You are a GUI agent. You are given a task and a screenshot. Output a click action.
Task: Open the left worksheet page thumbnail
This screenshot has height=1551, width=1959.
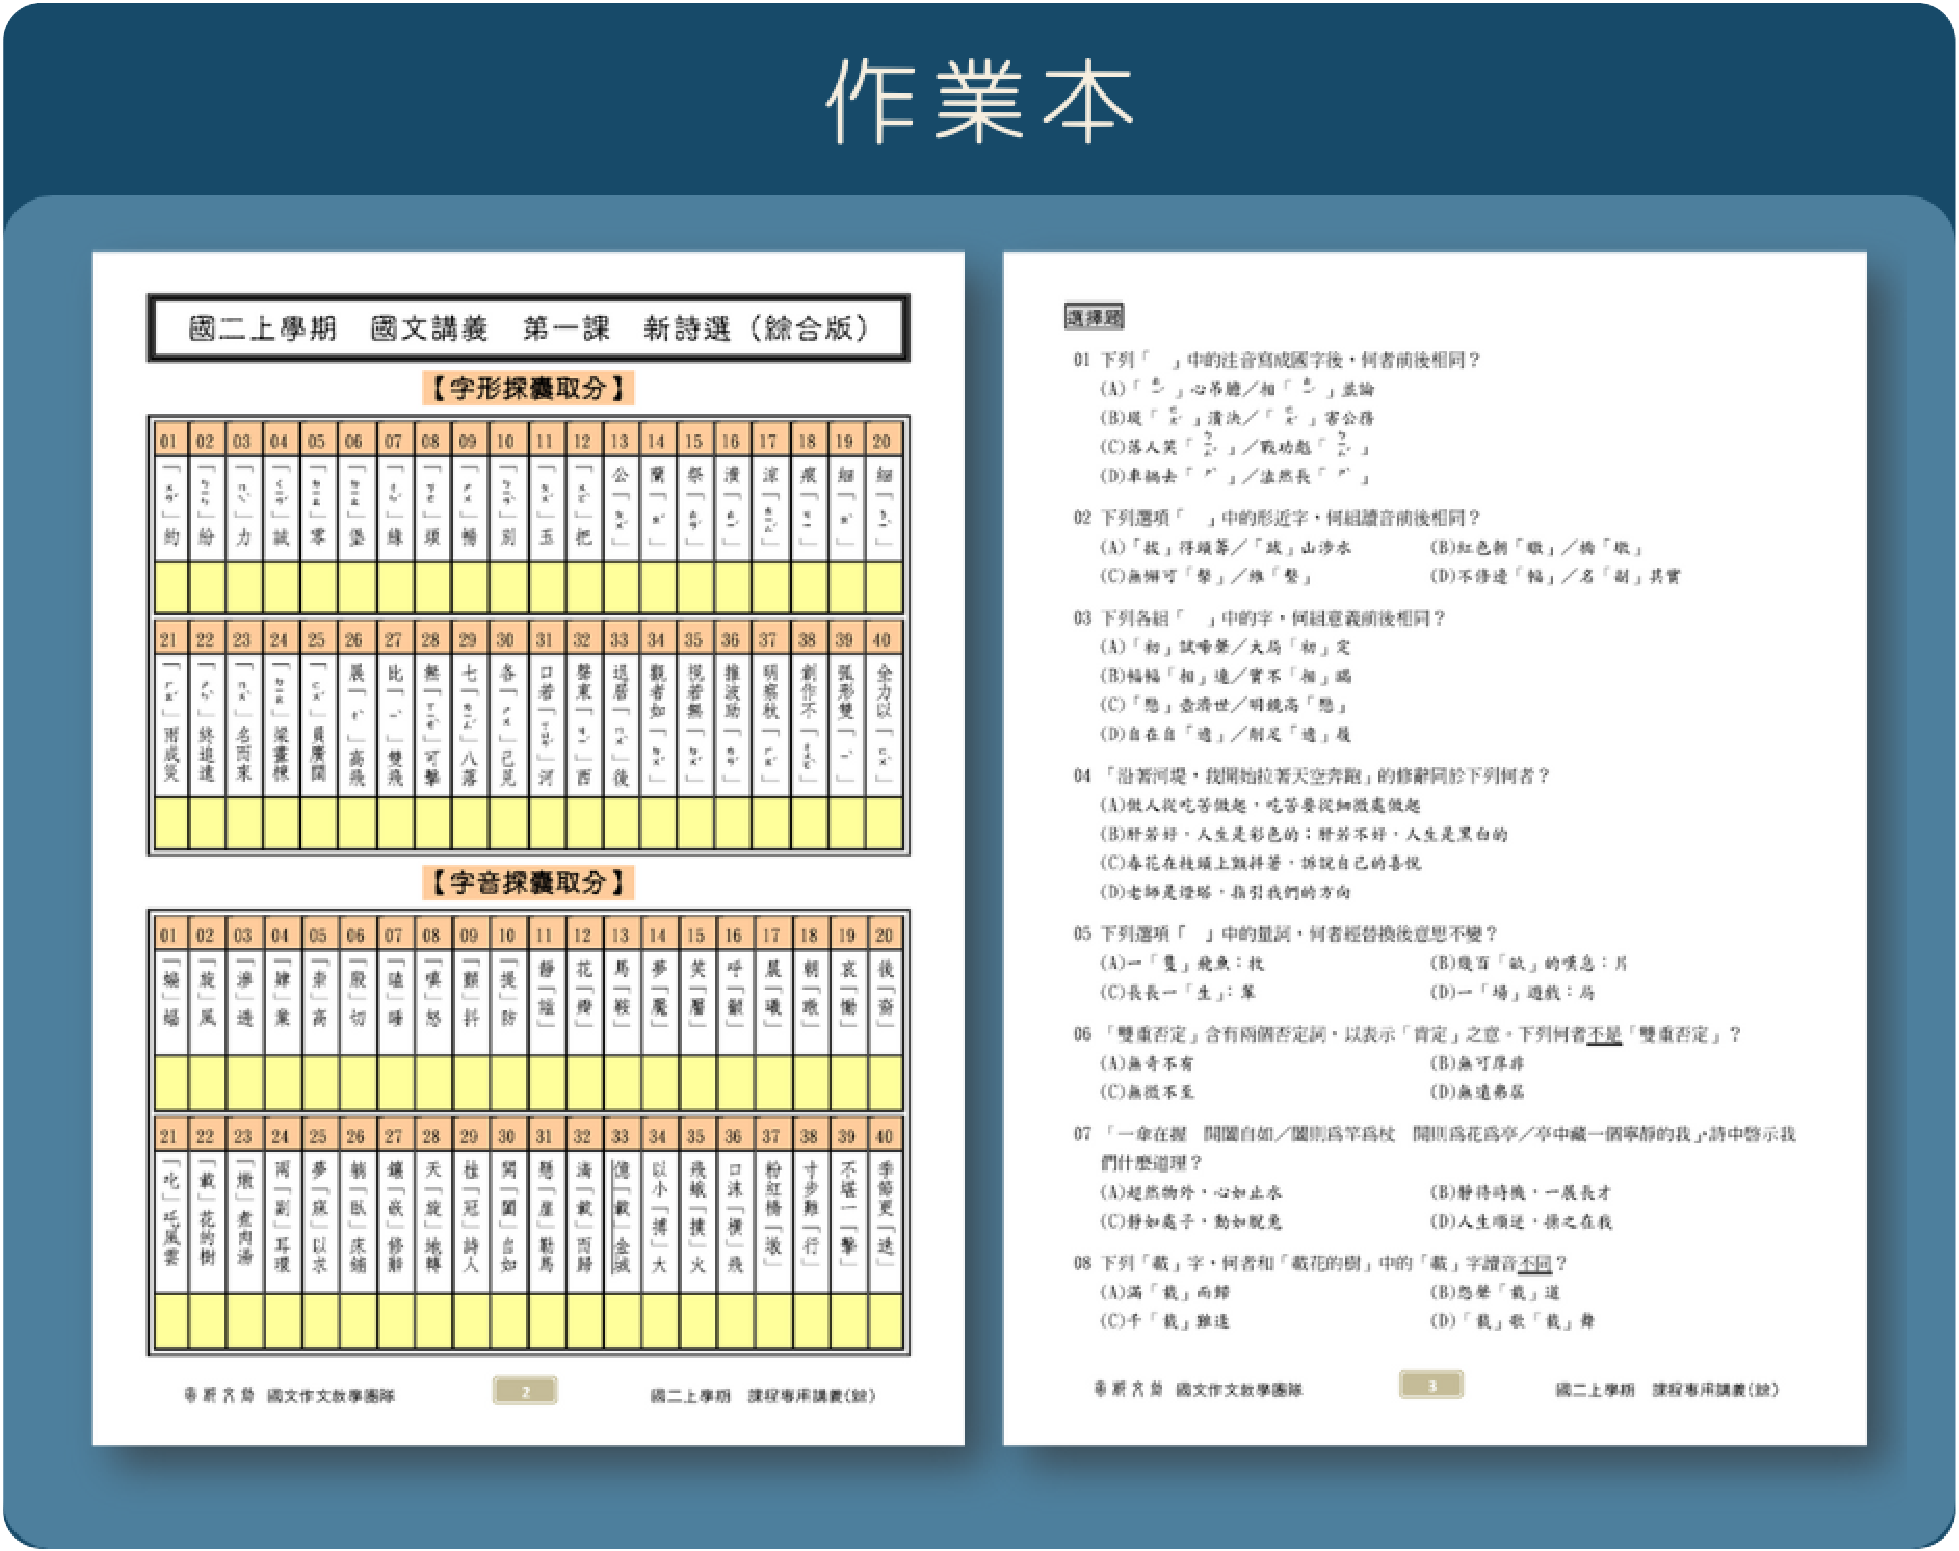pyautogui.click(x=528, y=848)
